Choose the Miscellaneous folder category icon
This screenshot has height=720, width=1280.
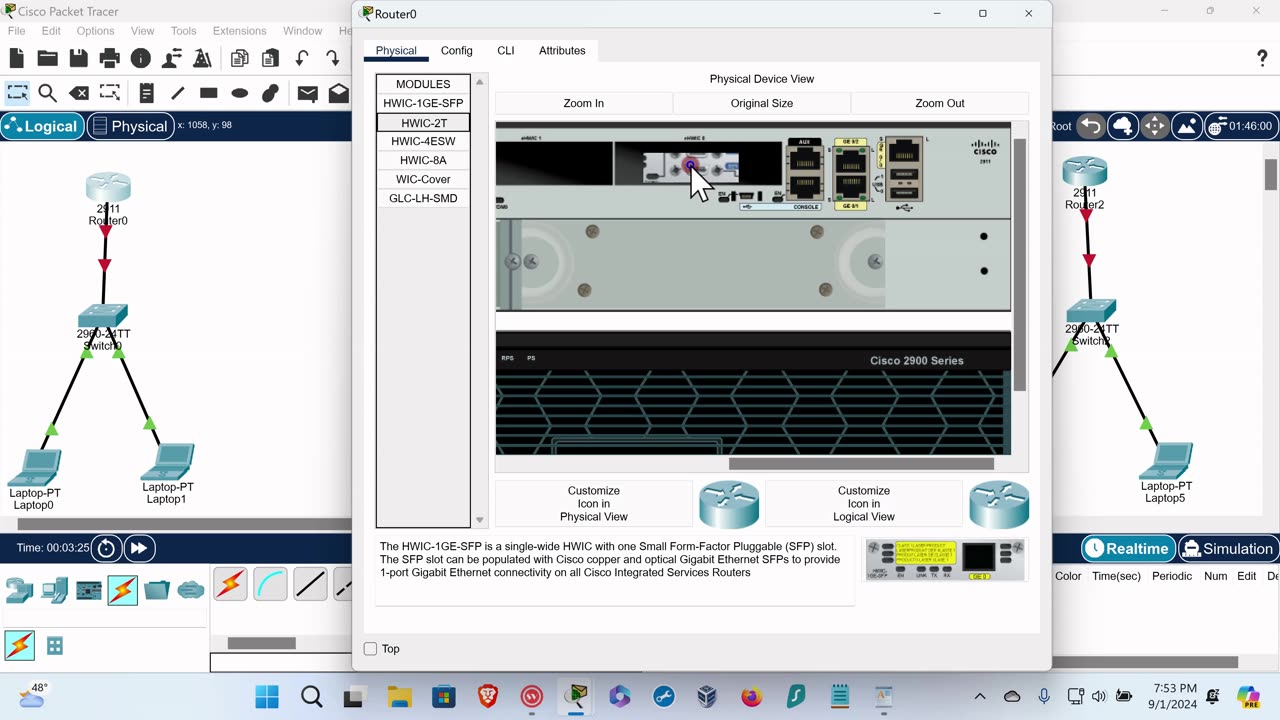click(x=157, y=590)
